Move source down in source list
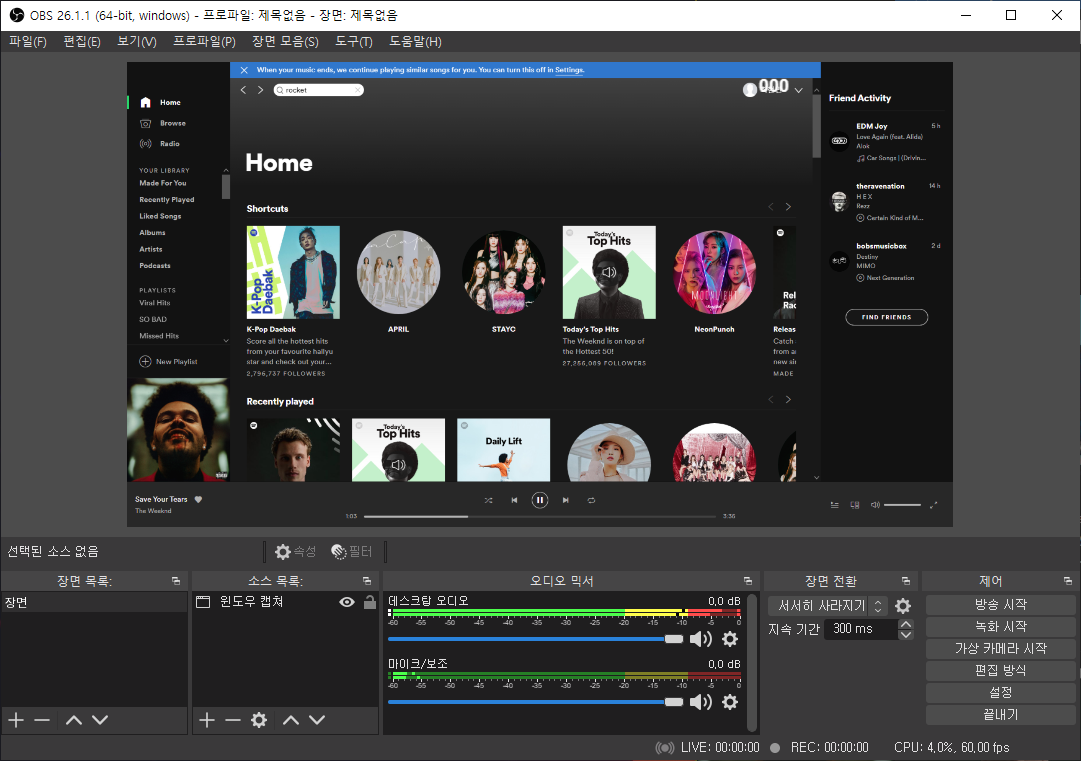1081x761 pixels. [317, 720]
